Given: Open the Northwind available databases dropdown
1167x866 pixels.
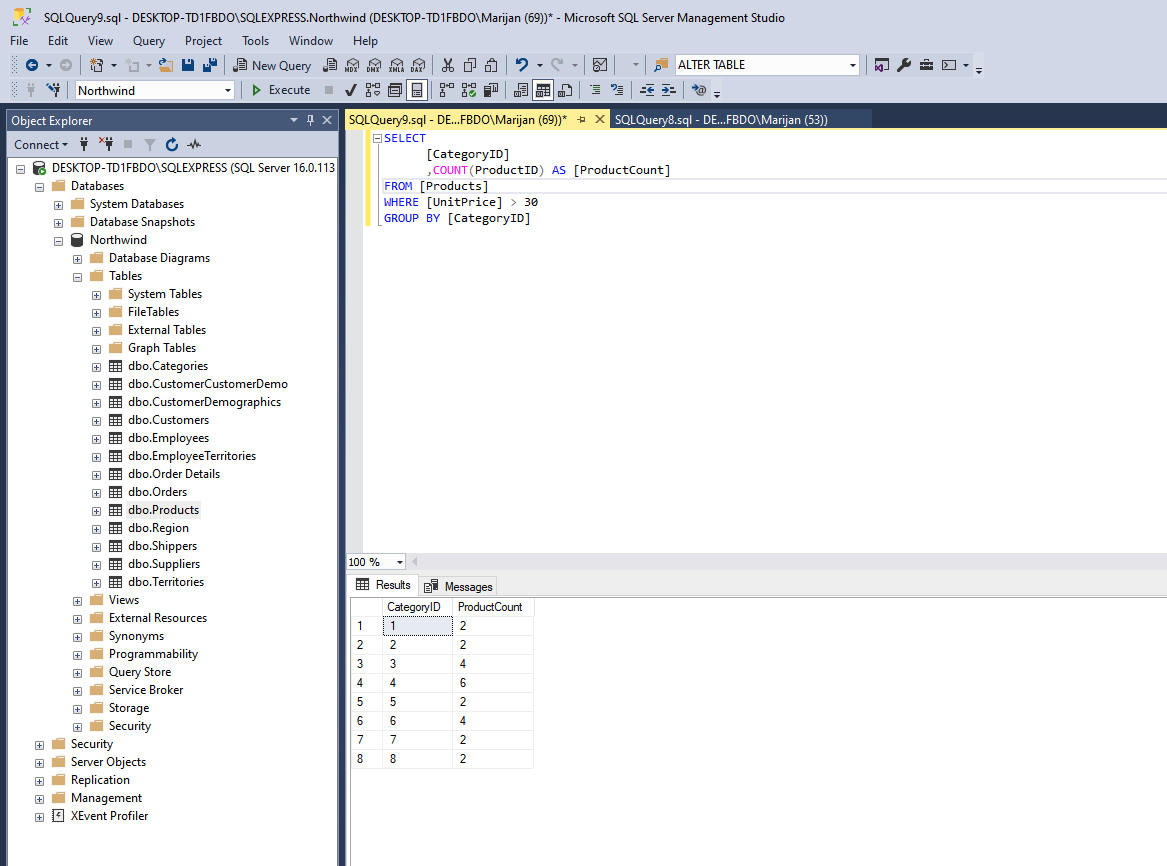Looking at the screenshot, I should [228, 91].
